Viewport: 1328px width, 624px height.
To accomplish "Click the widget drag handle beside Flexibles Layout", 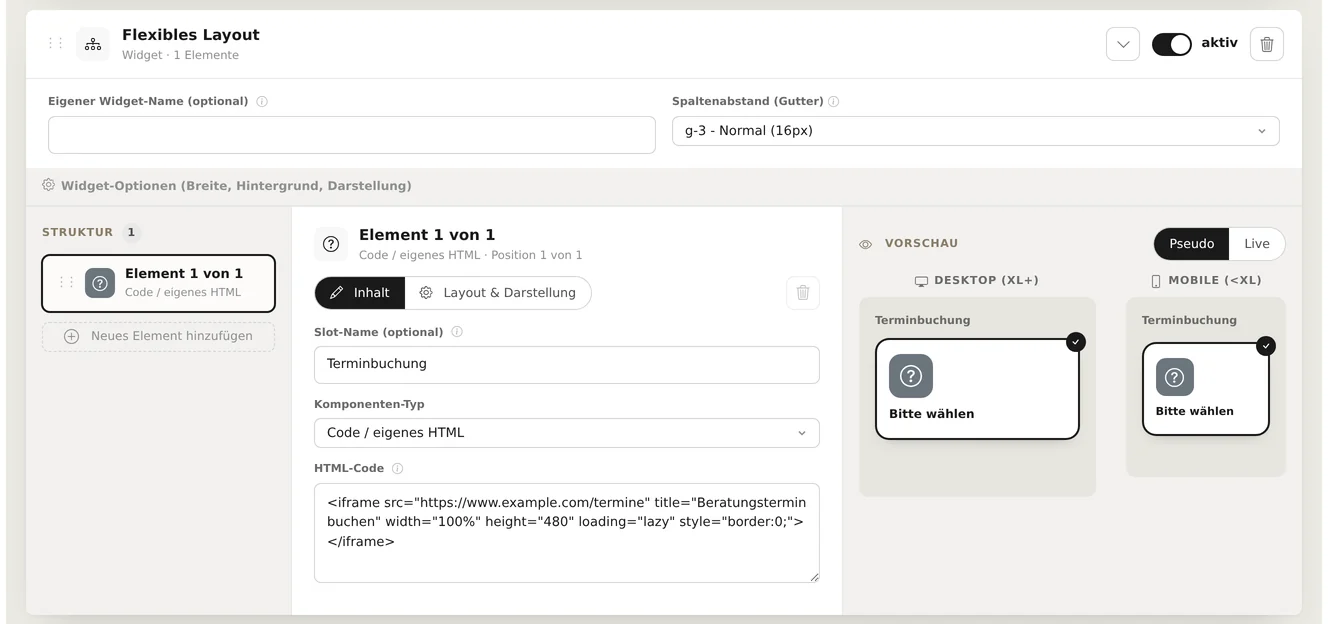I will point(56,43).
